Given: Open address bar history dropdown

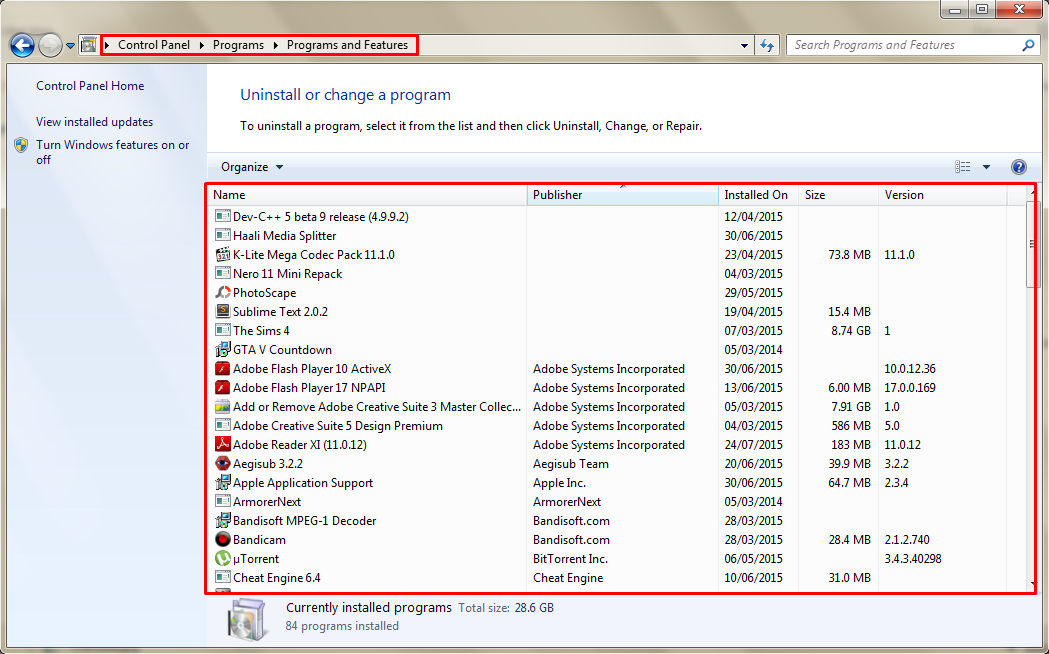Looking at the screenshot, I should (x=745, y=46).
